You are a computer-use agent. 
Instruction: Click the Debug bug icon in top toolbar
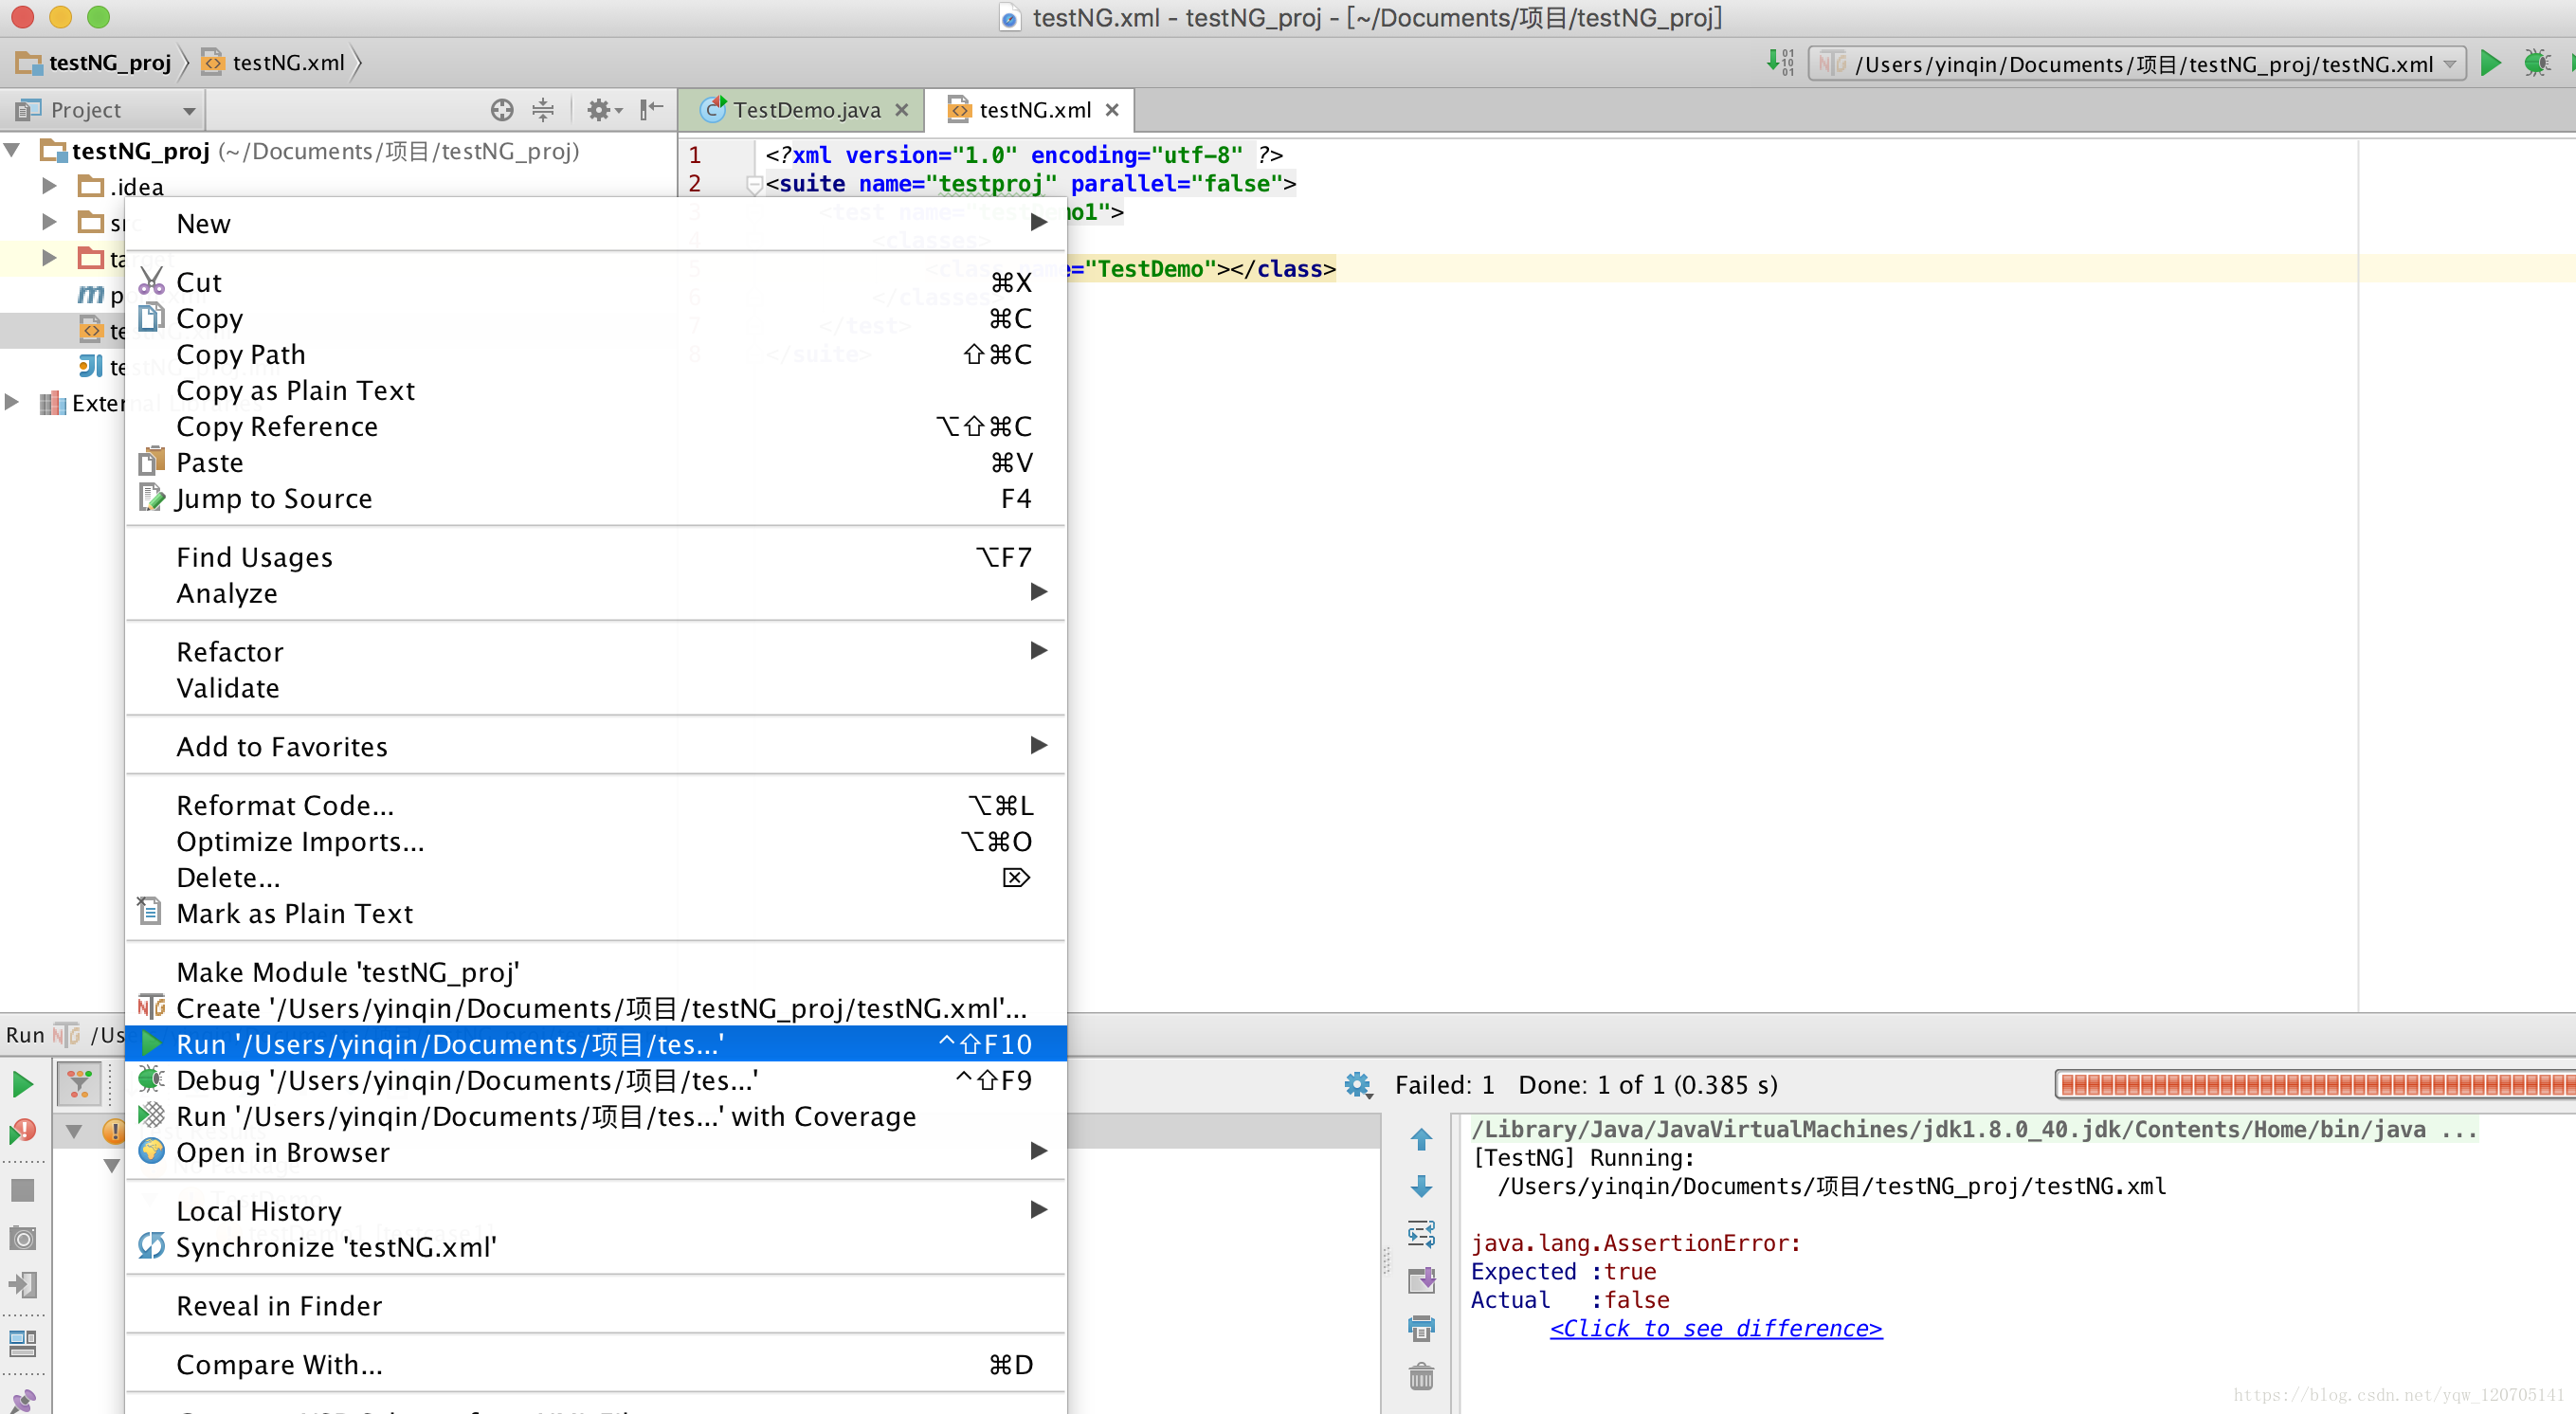click(x=2536, y=63)
